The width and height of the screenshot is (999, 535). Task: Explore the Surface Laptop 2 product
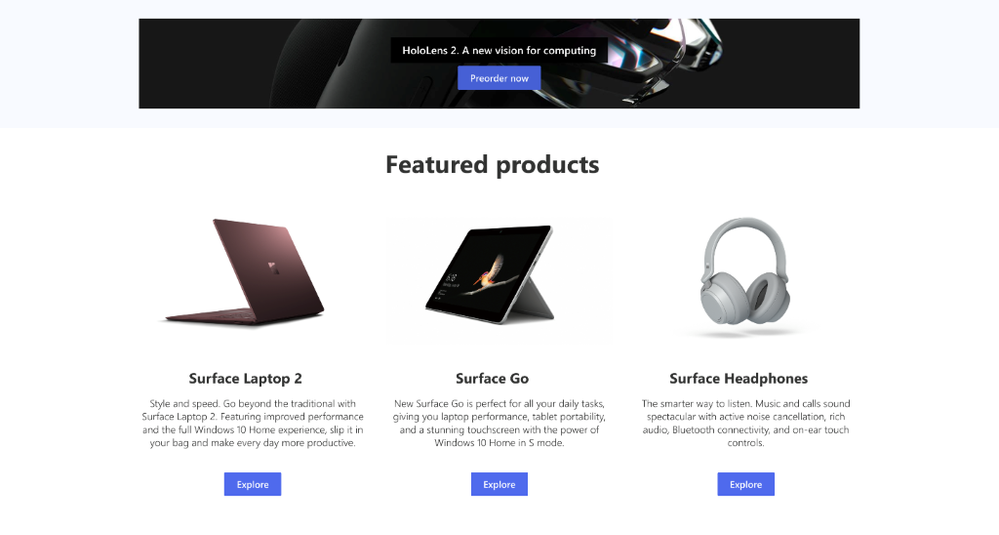click(x=252, y=484)
